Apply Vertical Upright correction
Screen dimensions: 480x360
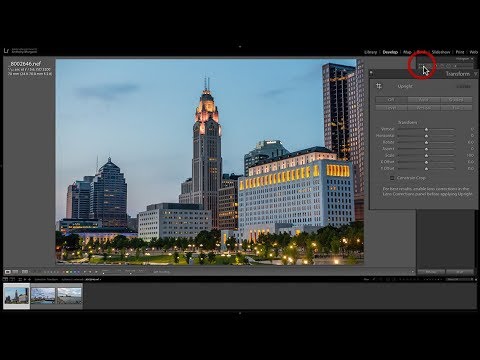pyautogui.click(x=423, y=108)
